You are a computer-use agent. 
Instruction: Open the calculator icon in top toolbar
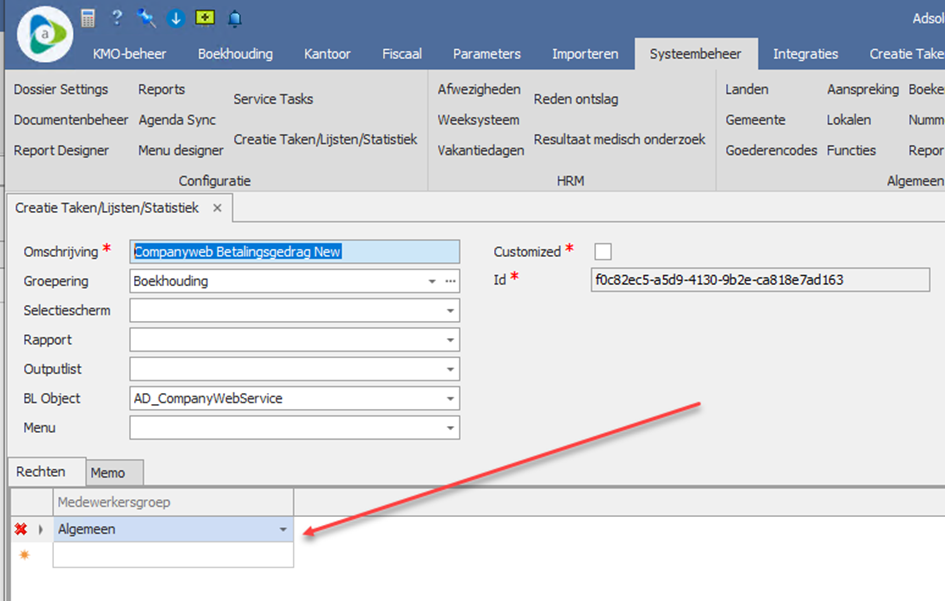point(88,18)
